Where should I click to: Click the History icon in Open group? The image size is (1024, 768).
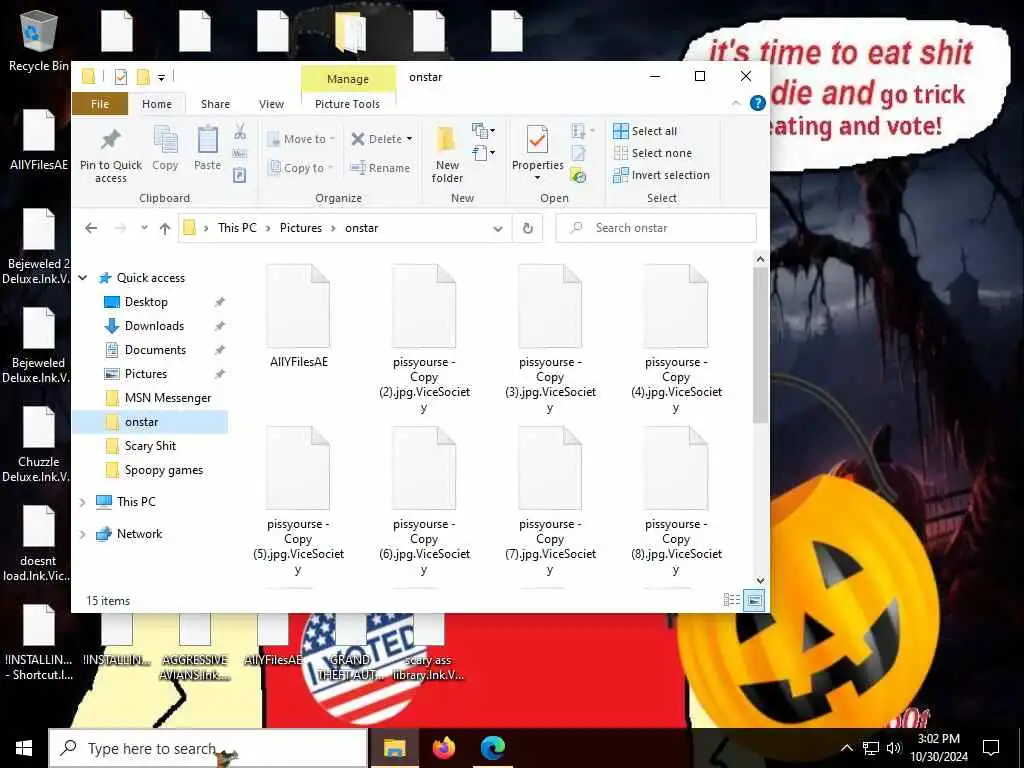click(x=579, y=176)
